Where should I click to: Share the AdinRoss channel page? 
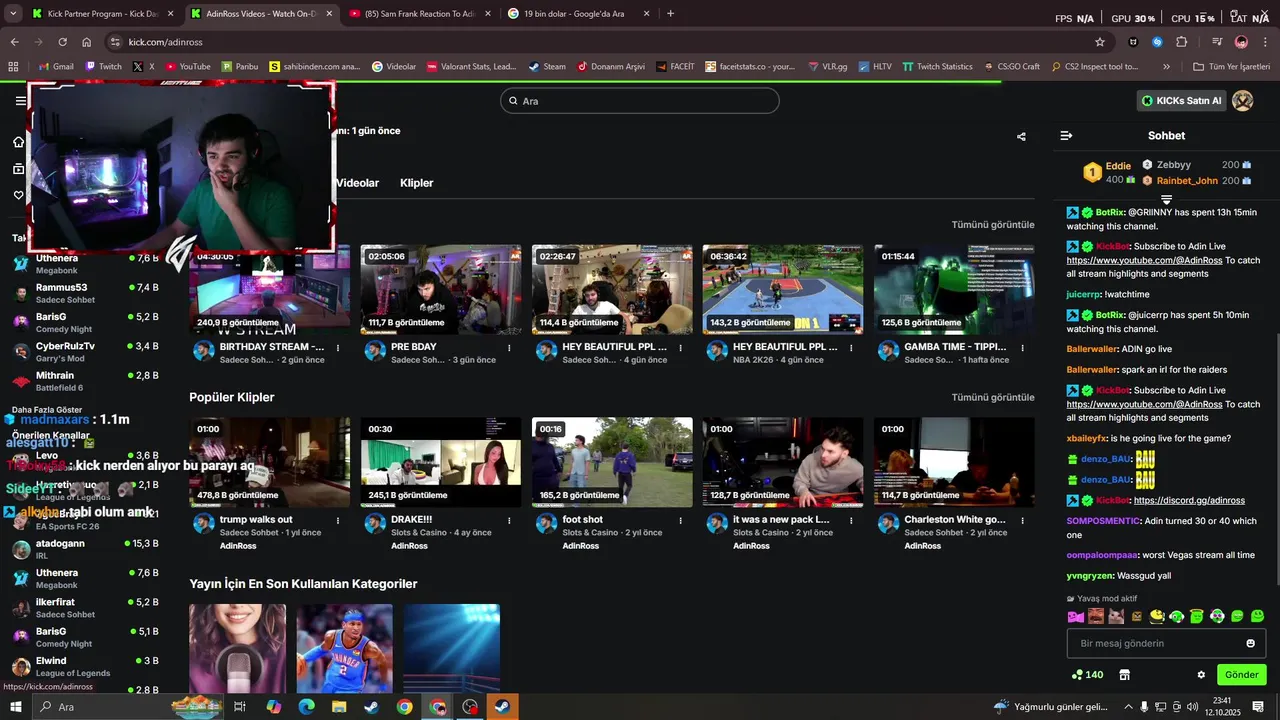(1021, 137)
